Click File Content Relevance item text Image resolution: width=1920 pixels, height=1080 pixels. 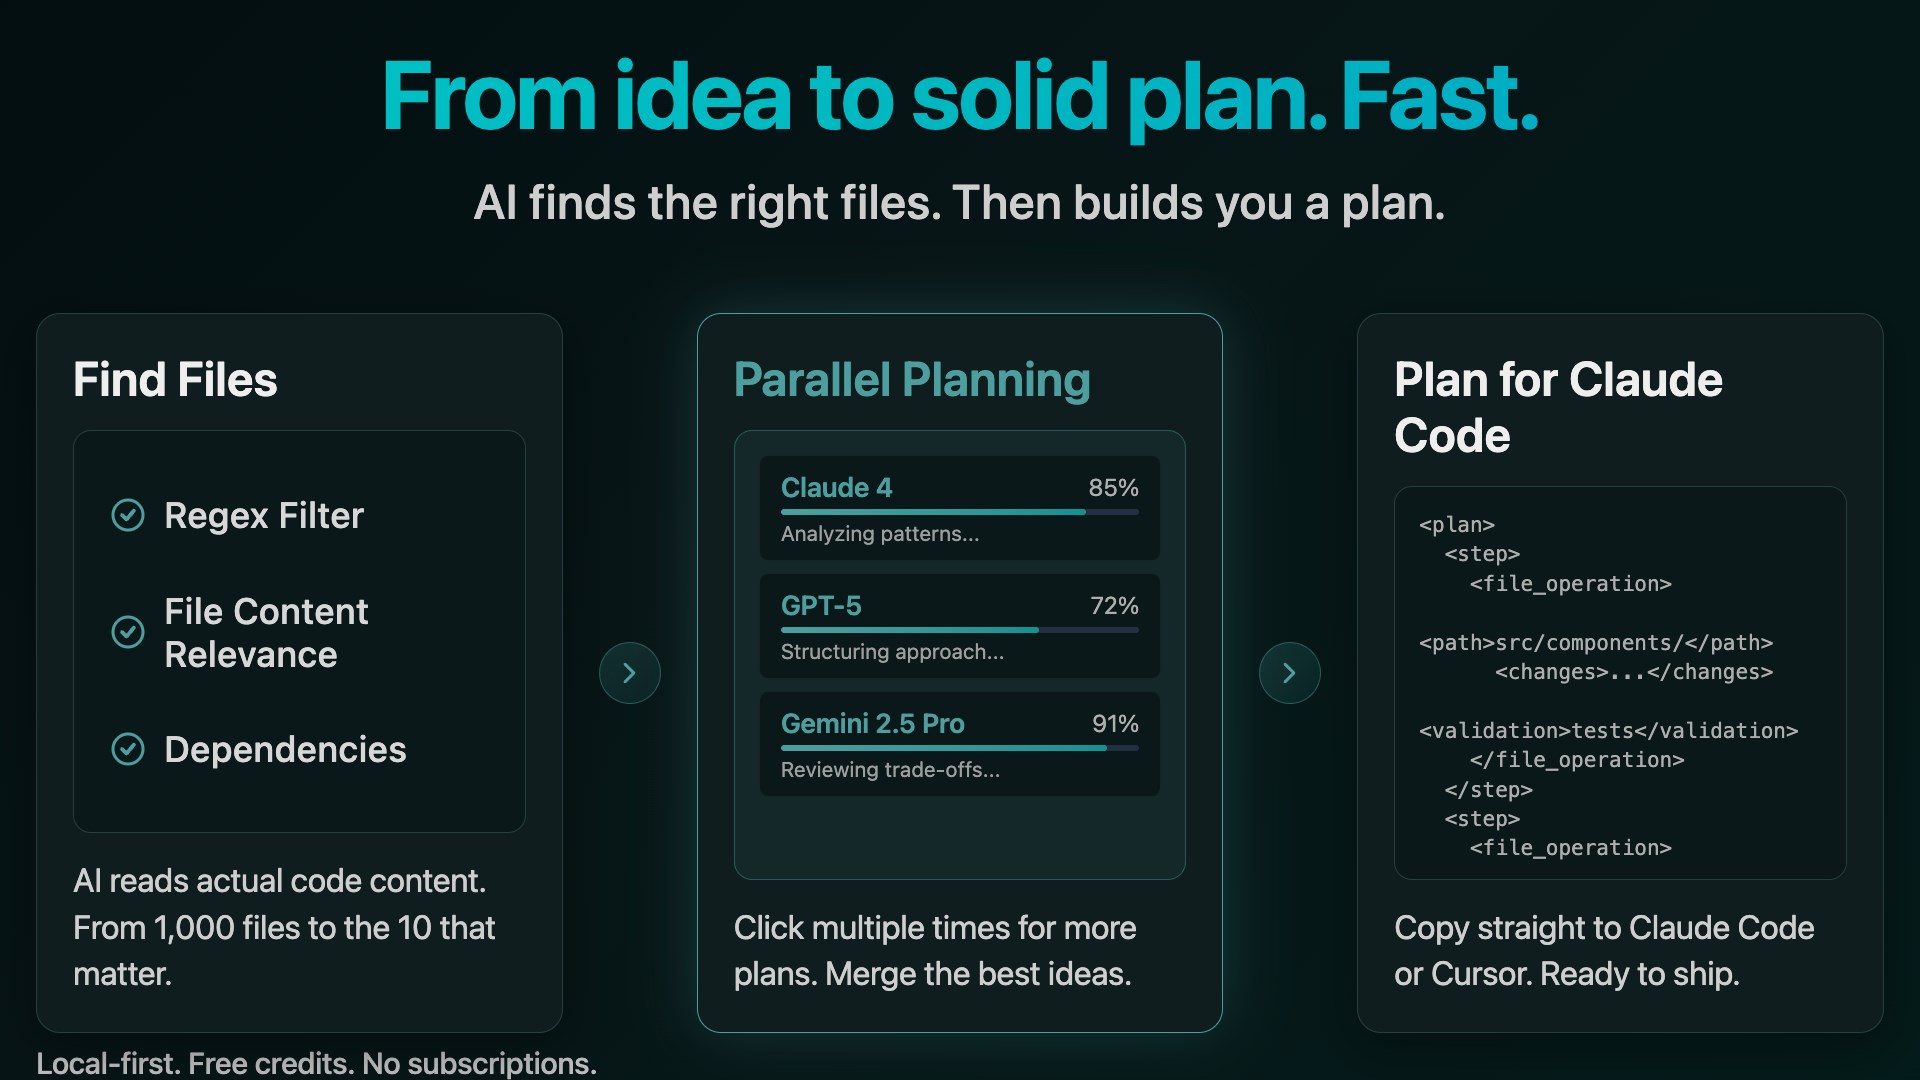coord(266,633)
